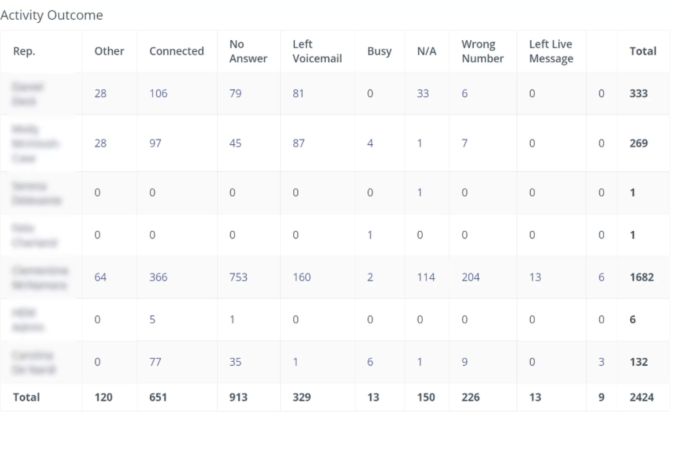Click the Connected value 106 link
This screenshot has height=451, width=700.
[x=158, y=93]
